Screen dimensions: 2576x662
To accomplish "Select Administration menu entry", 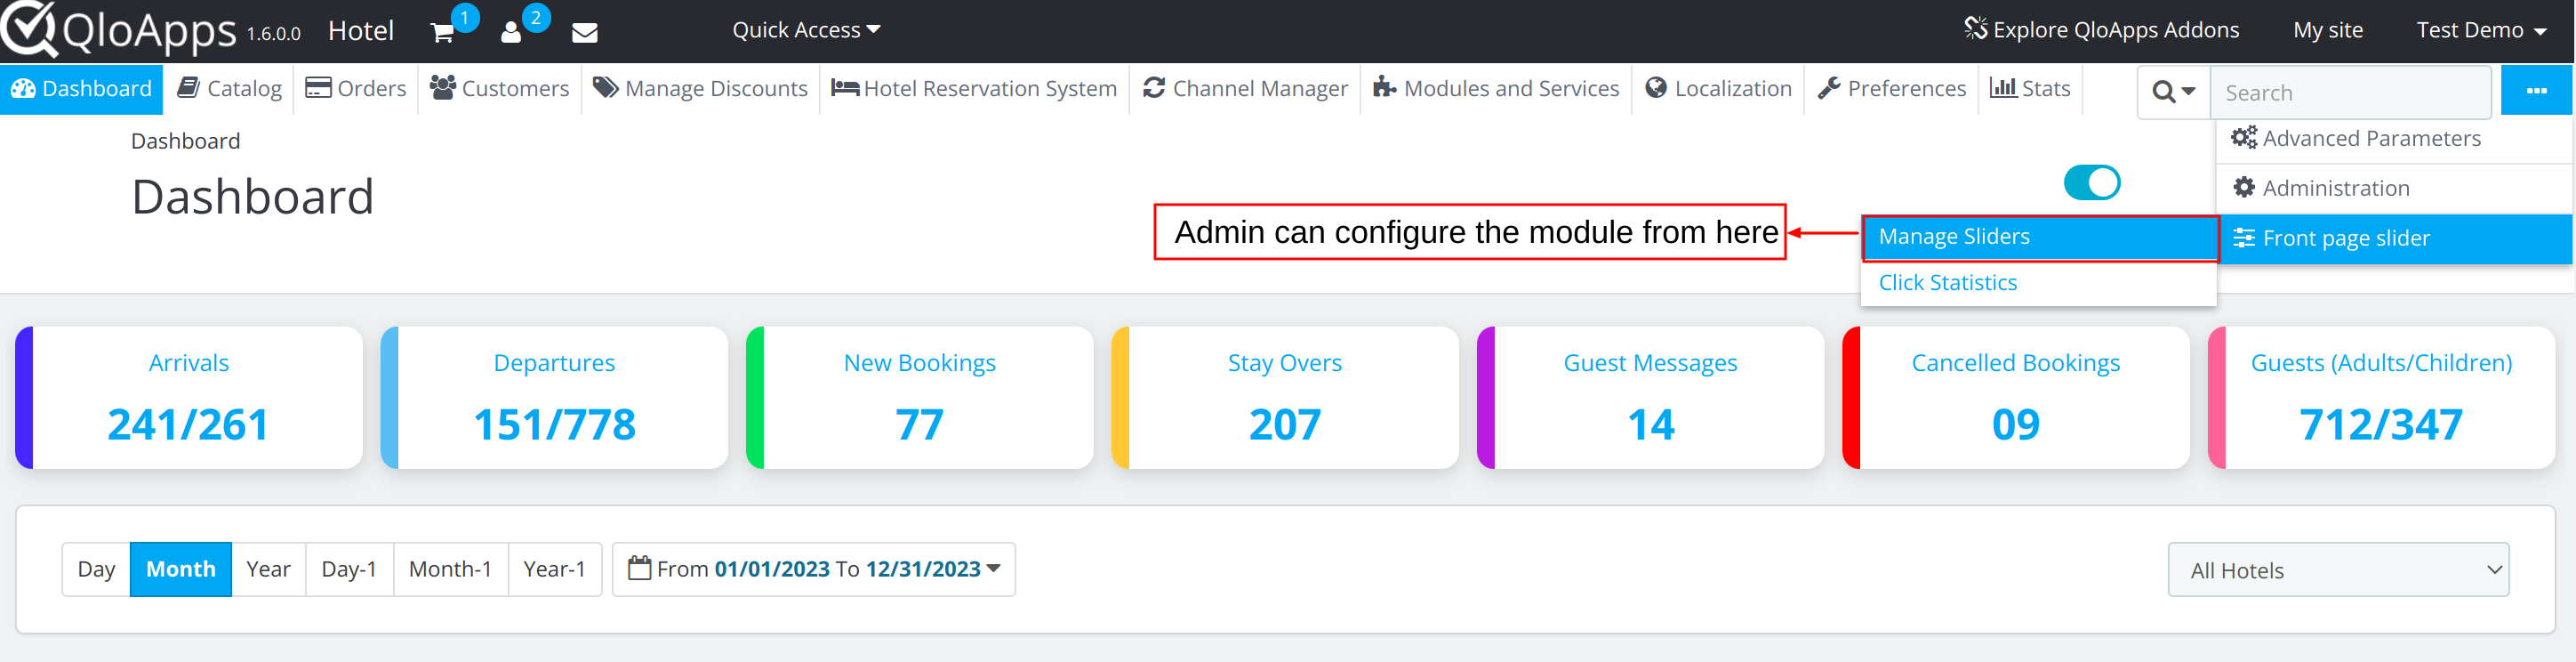I will pyautogui.click(x=2394, y=188).
